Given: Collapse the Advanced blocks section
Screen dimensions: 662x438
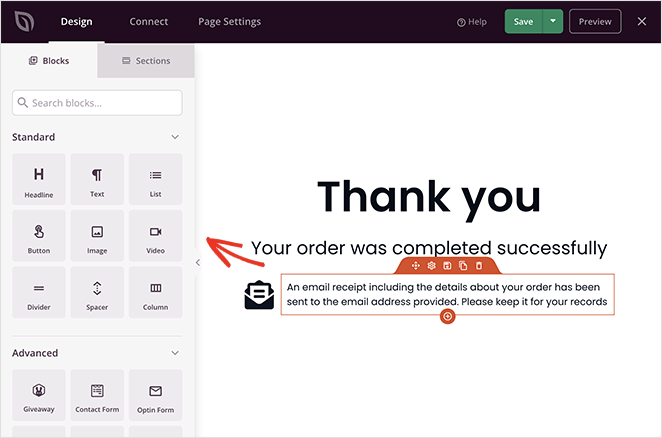Looking at the screenshot, I should [175, 353].
